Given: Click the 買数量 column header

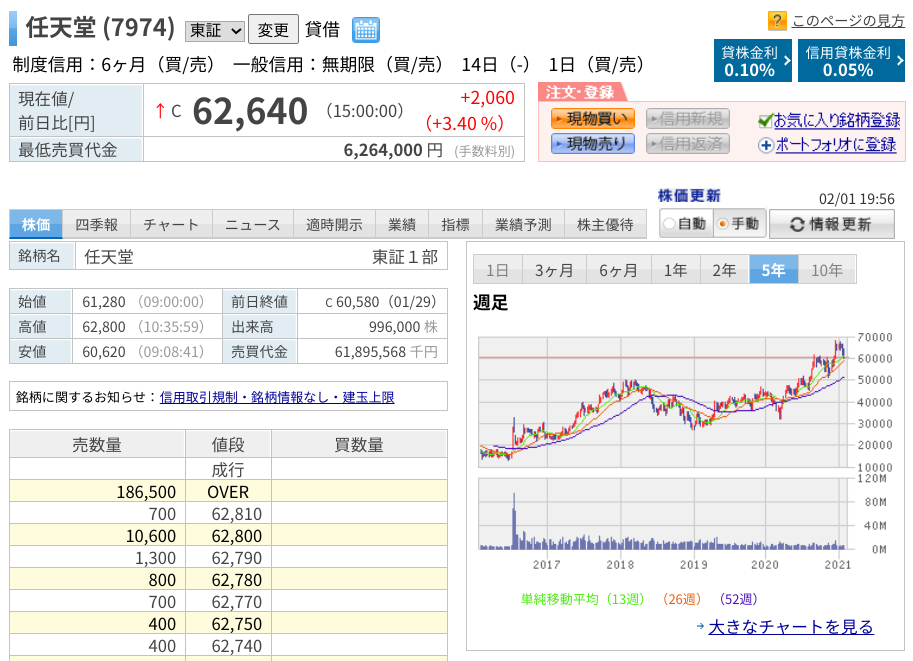Looking at the screenshot, I should click(359, 444).
